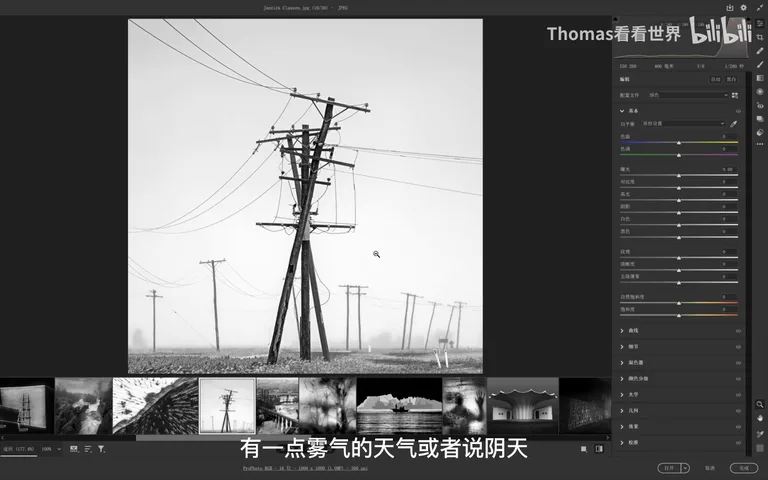768x480 pixels.
Task: Select the boat silhouette cave thumbnail
Action: pos(399,406)
